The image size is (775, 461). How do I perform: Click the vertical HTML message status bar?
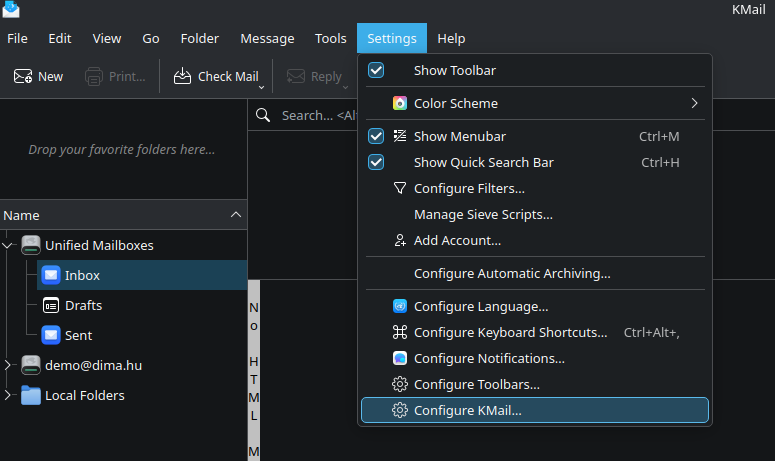point(254,371)
